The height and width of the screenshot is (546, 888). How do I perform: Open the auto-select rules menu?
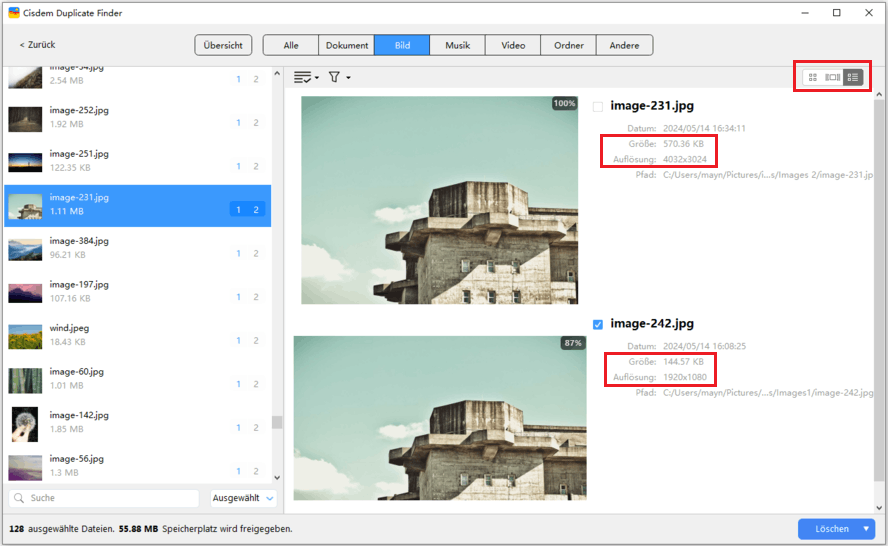302,77
